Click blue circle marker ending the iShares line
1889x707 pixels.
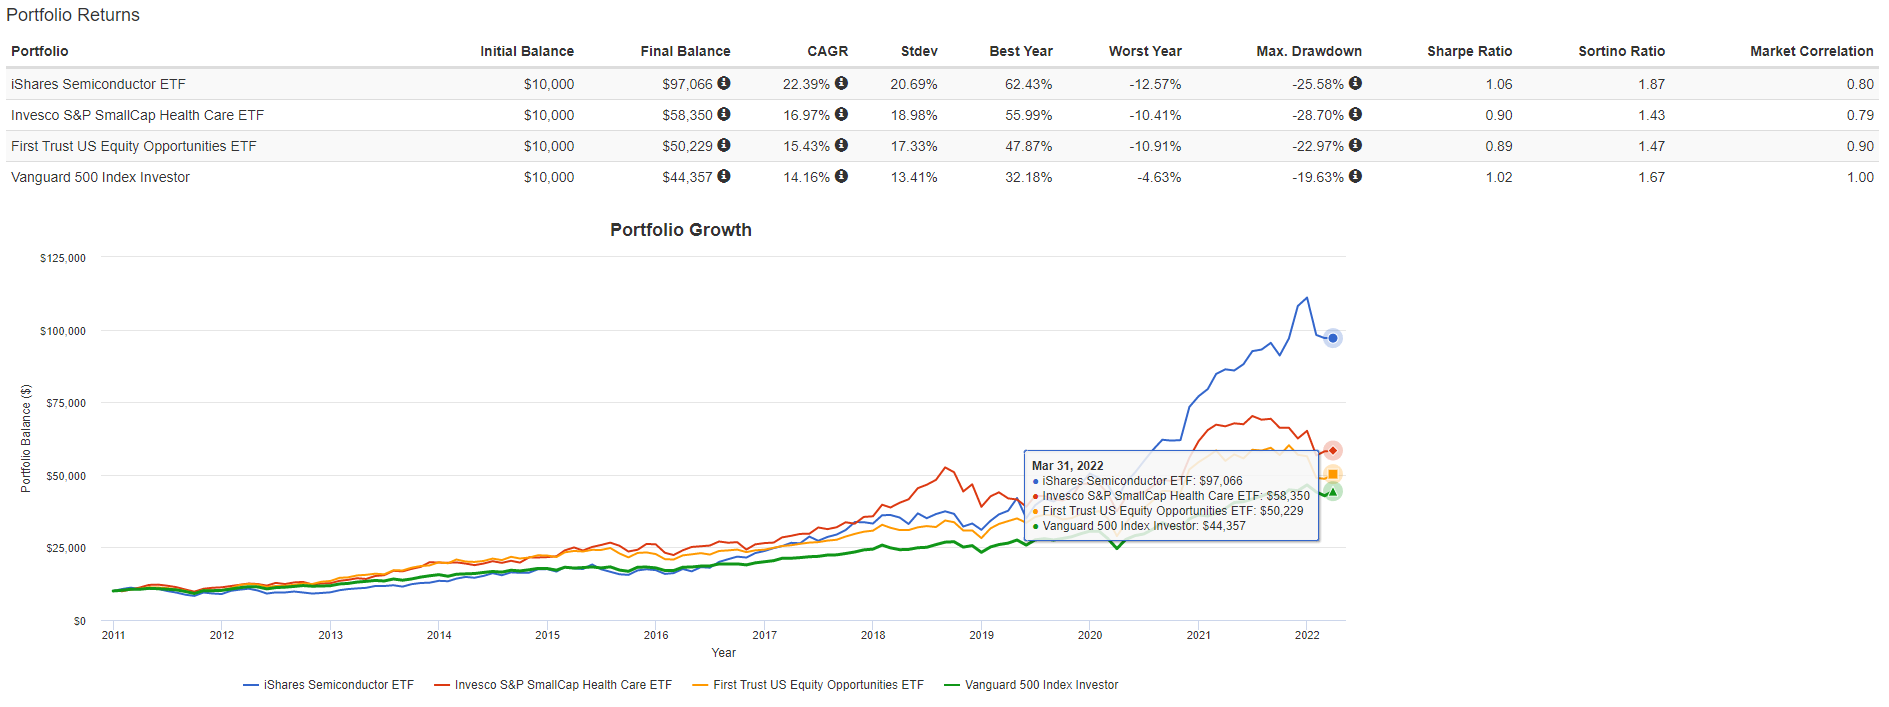[1332, 338]
